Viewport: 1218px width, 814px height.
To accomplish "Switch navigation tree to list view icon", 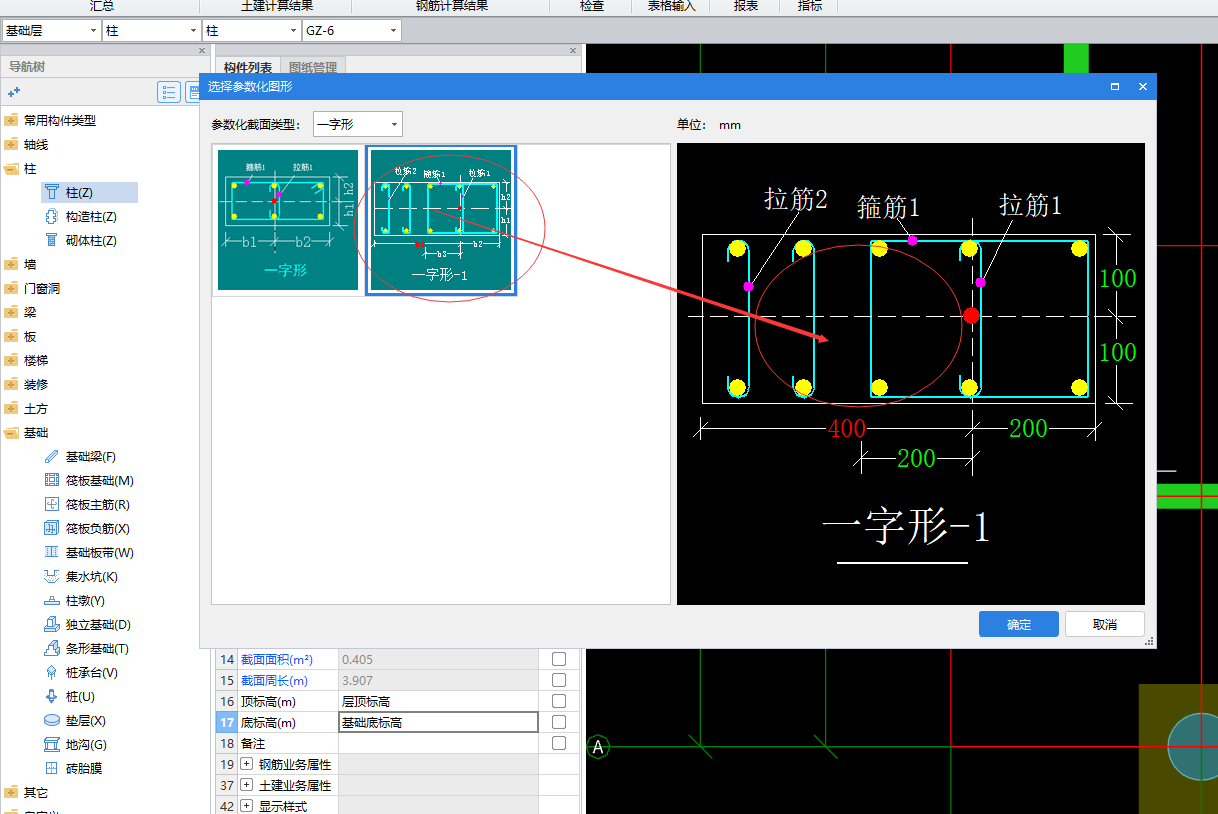I will point(169,93).
